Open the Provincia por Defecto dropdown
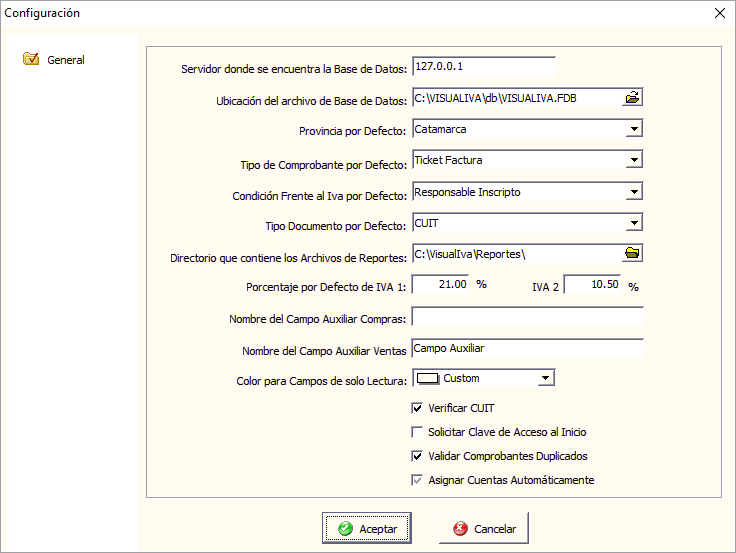 click(x=633, y=129)
